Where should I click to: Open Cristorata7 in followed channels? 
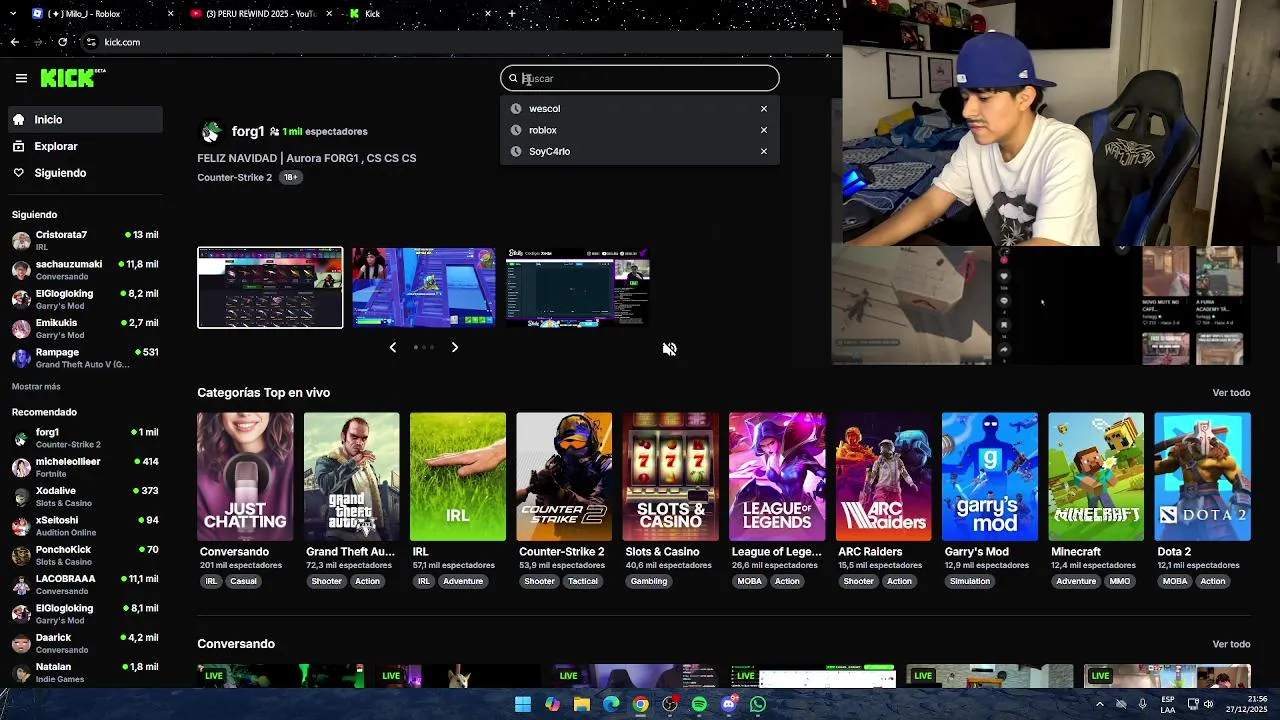pos(85,240)
